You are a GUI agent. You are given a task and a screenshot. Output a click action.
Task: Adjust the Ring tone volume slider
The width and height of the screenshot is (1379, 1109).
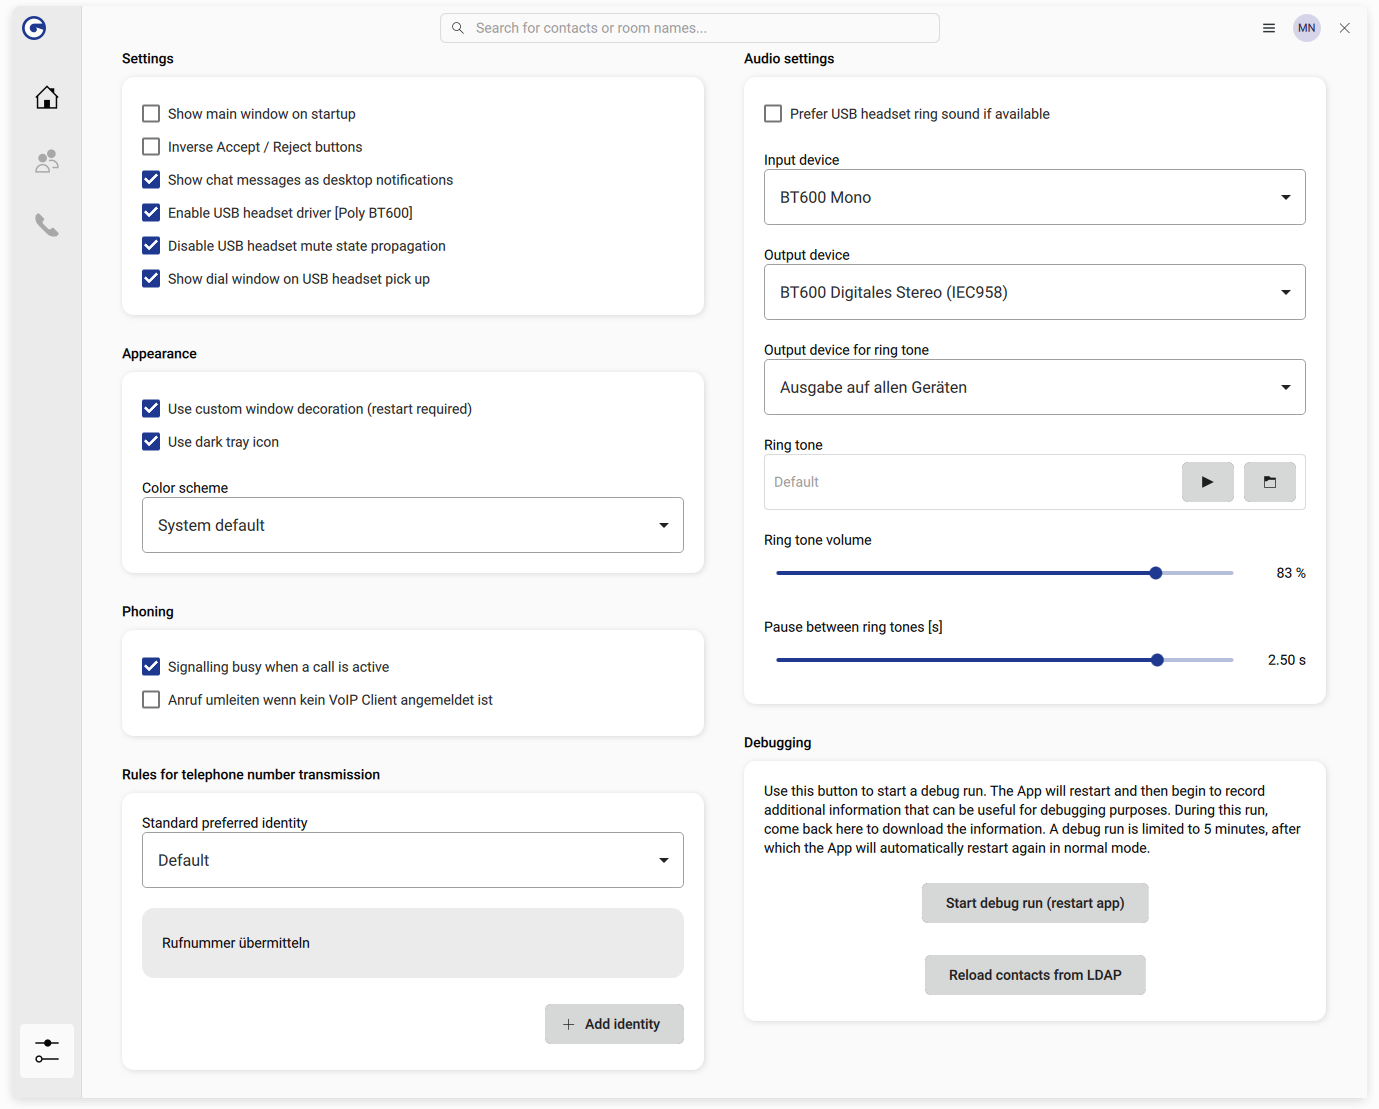(x=1155, y=572)
